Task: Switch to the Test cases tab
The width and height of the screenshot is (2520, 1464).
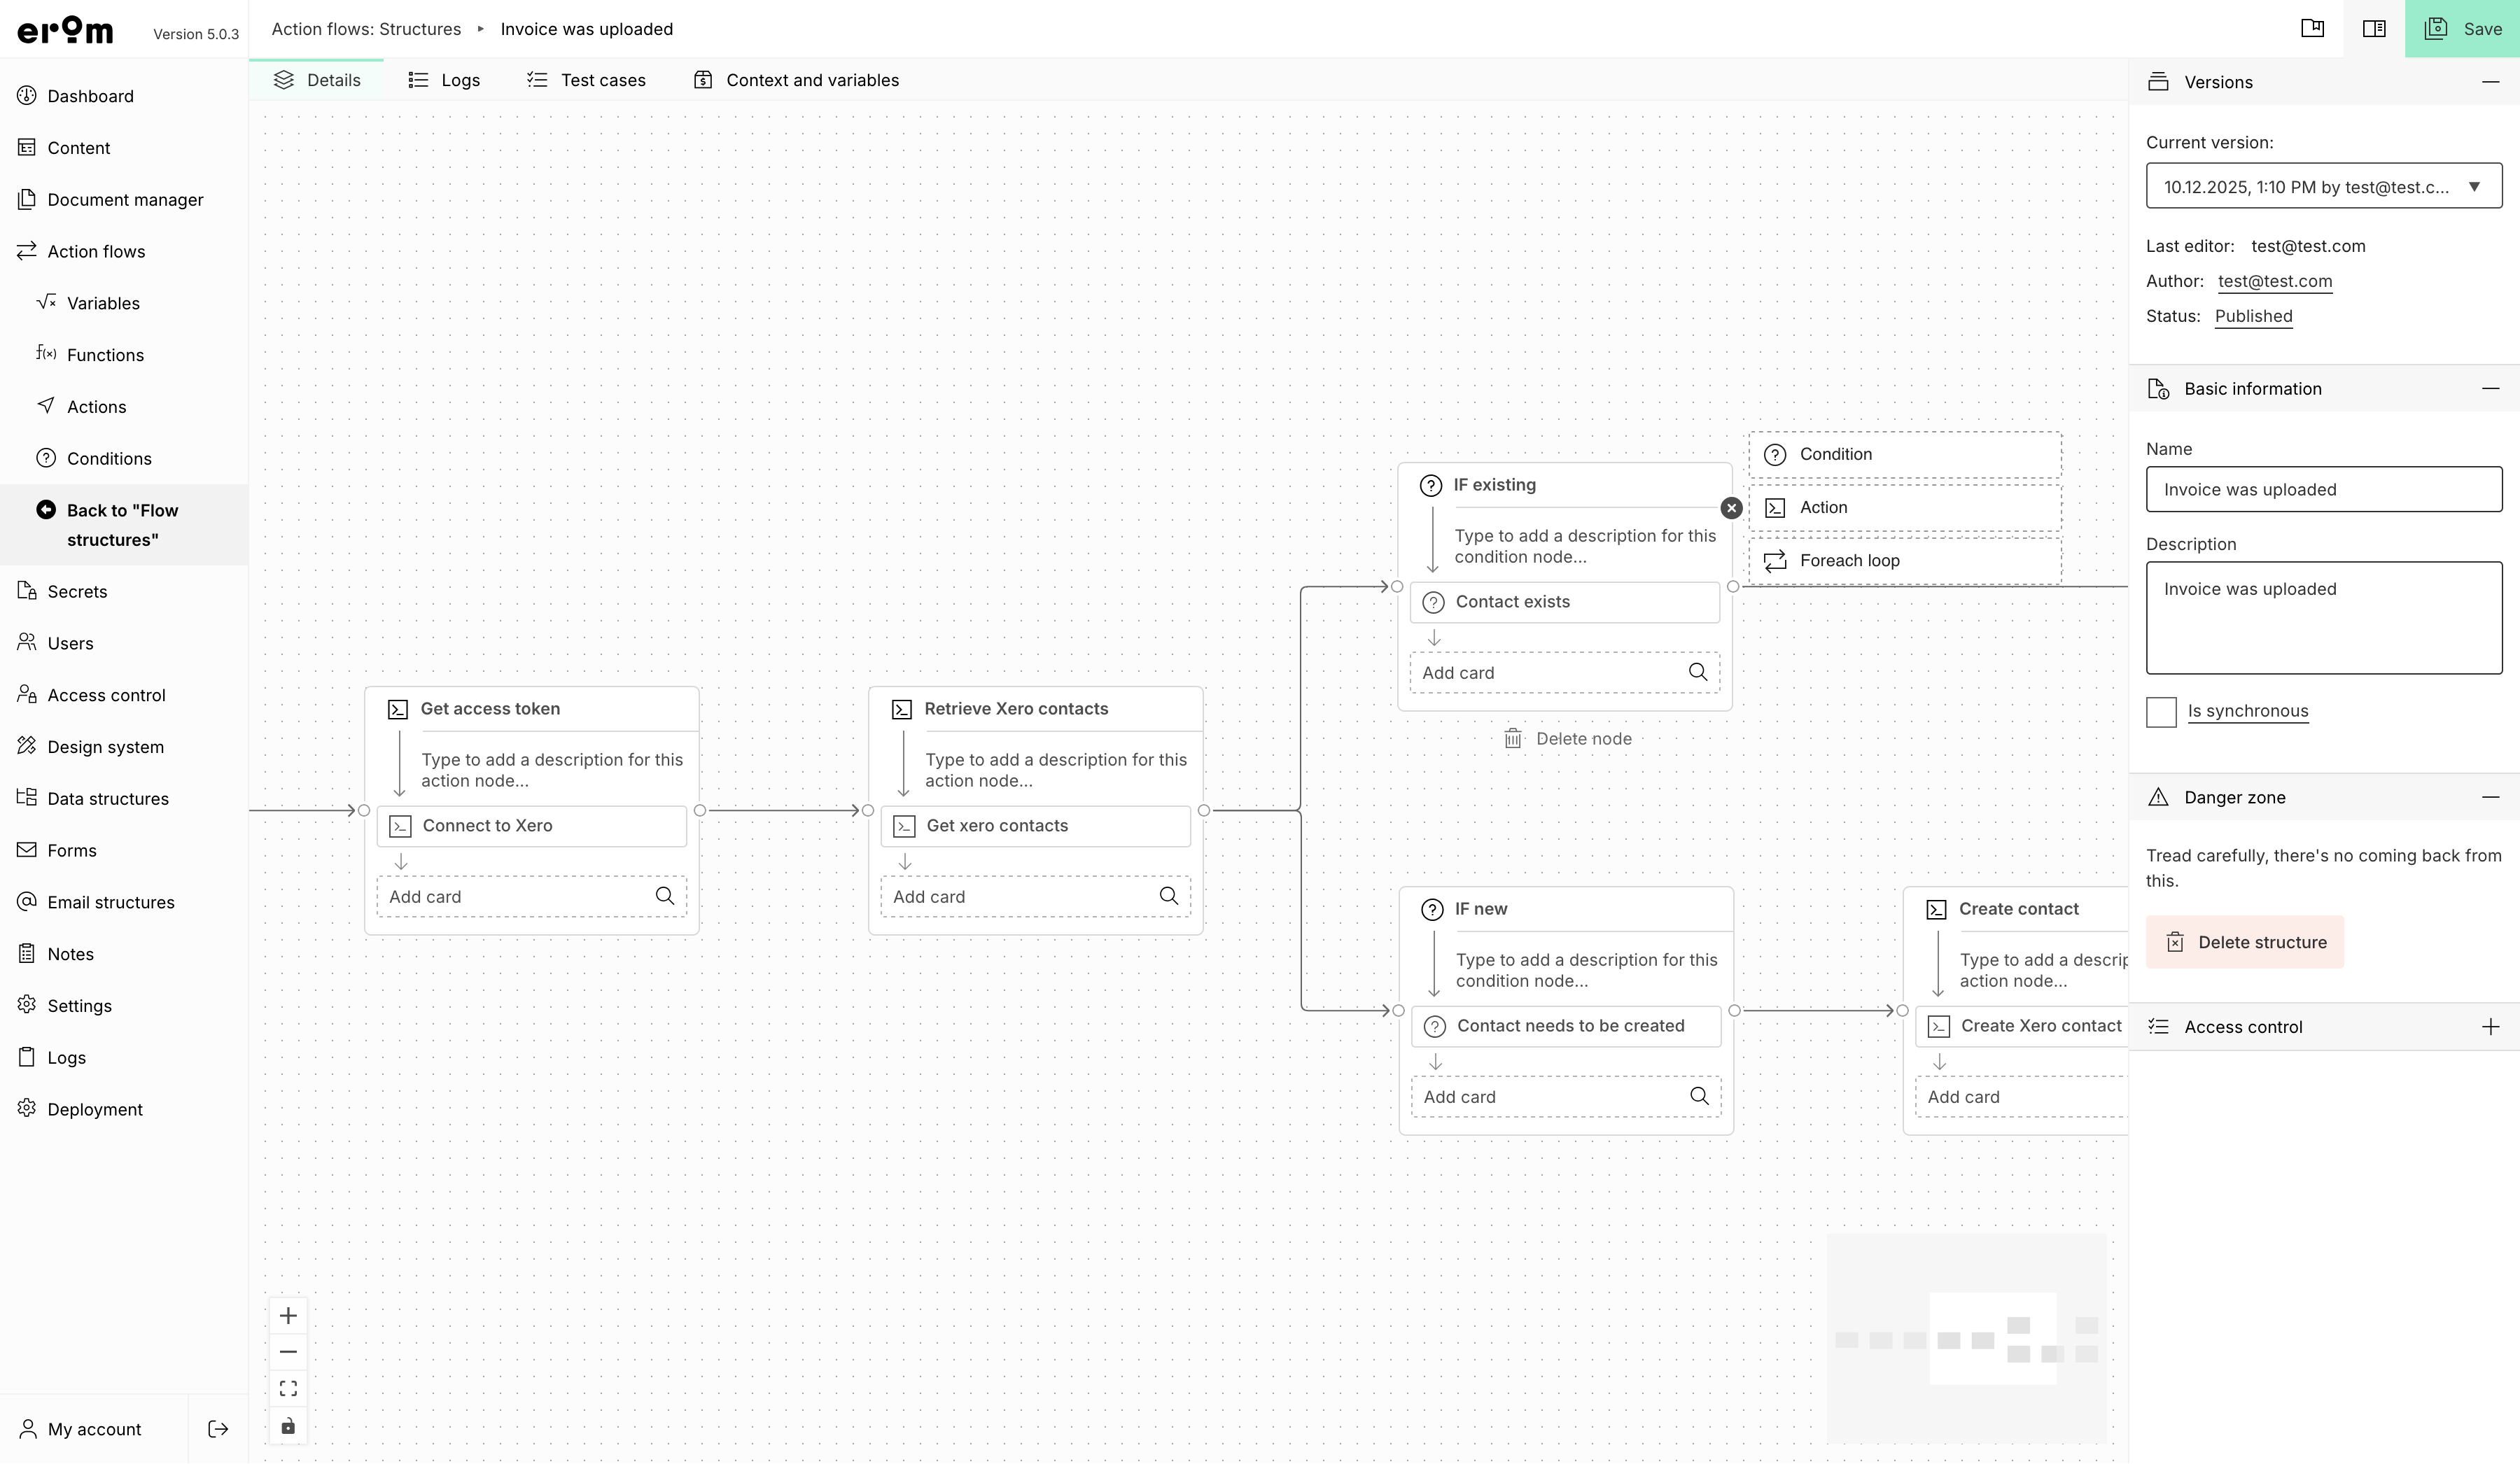Action: pos(587,80)
